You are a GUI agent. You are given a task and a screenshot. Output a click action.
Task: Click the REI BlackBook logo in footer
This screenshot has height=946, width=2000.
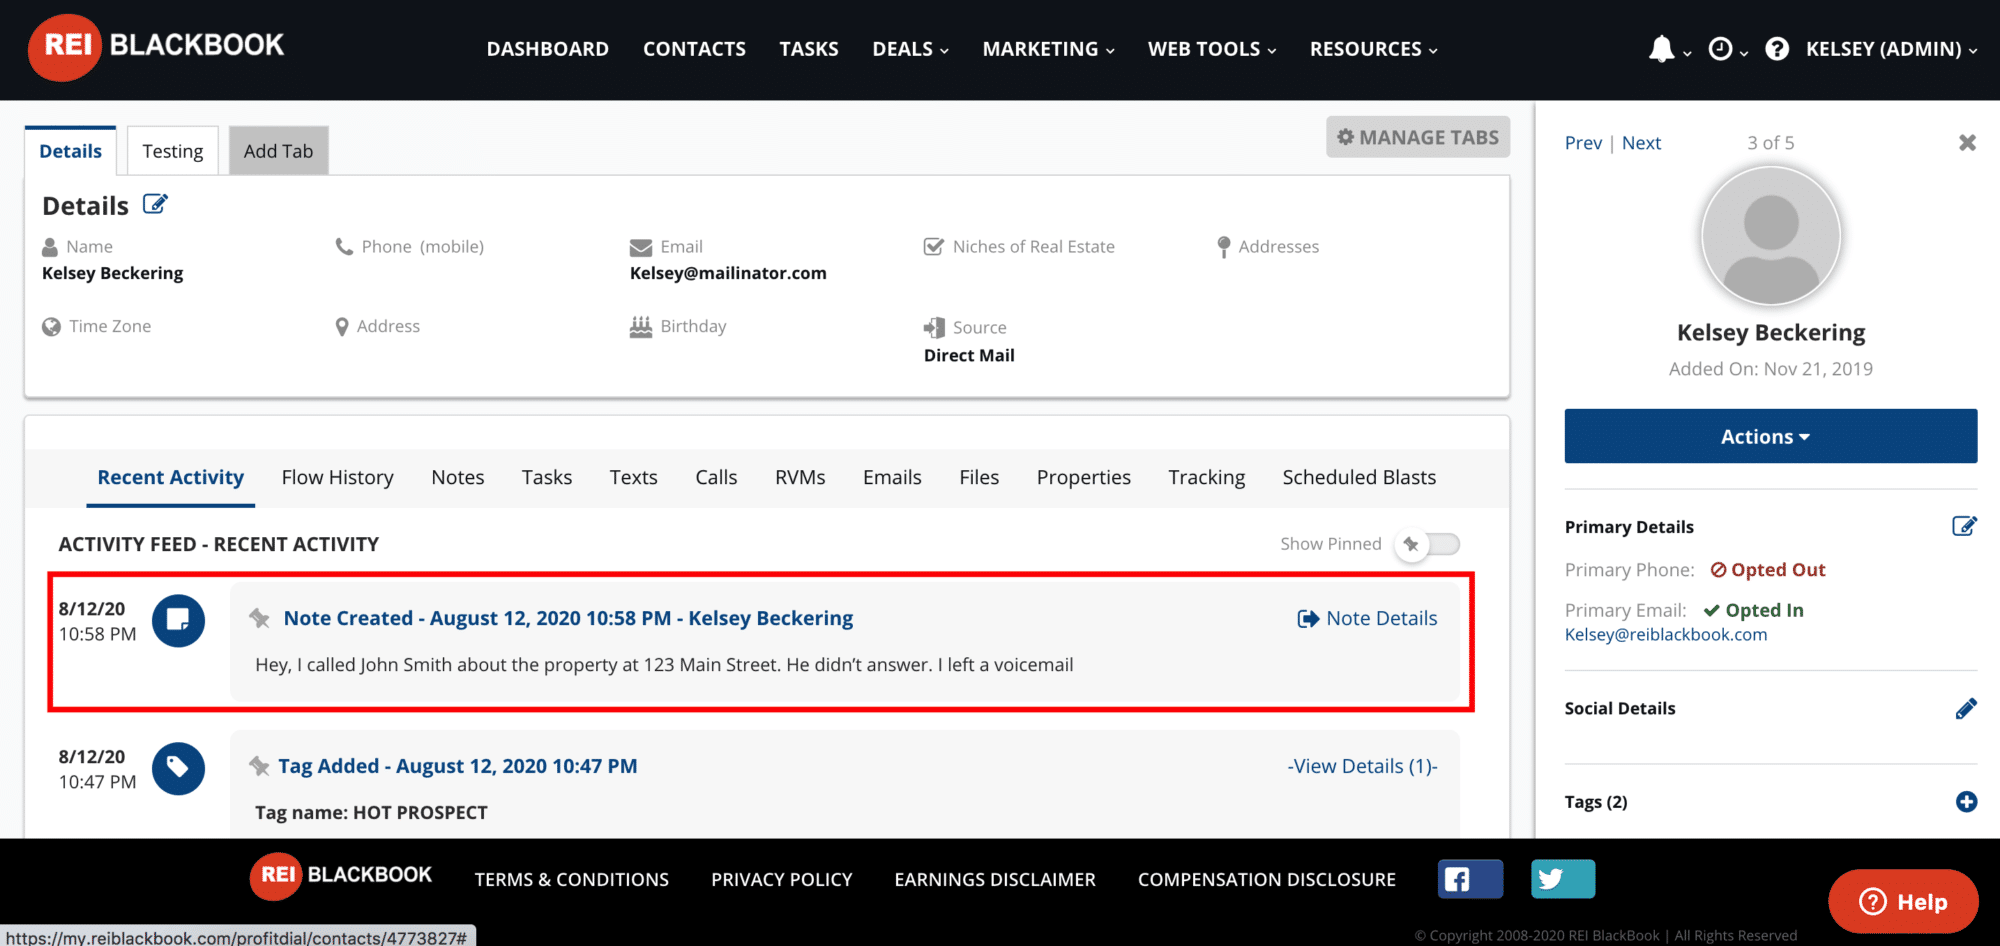pos(341,876)
